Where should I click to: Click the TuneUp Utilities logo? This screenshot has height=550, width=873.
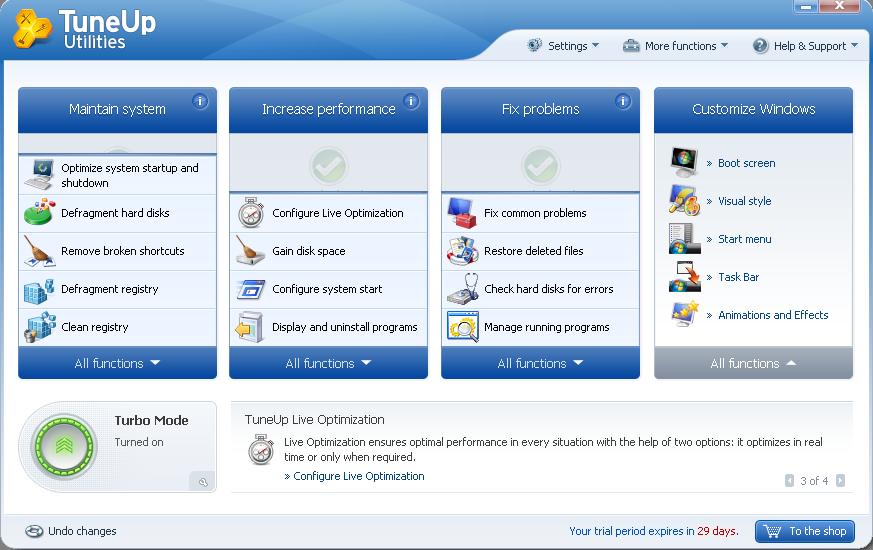(85, 30)
